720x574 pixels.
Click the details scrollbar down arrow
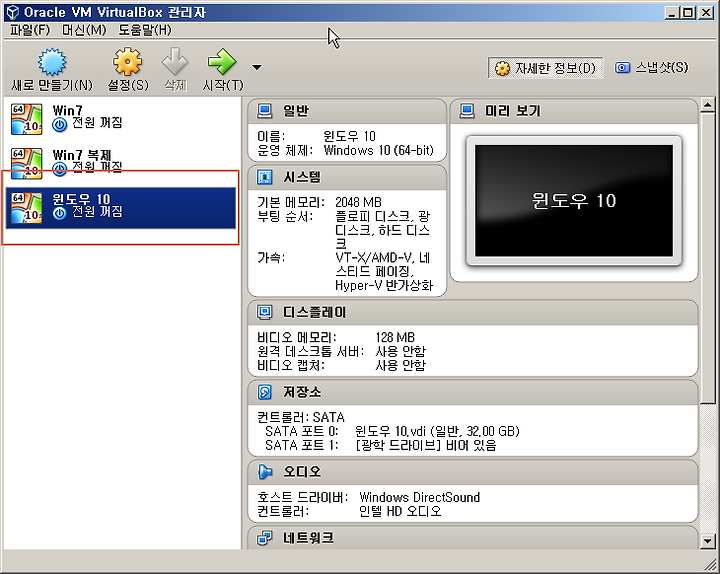tap(708, 542)
